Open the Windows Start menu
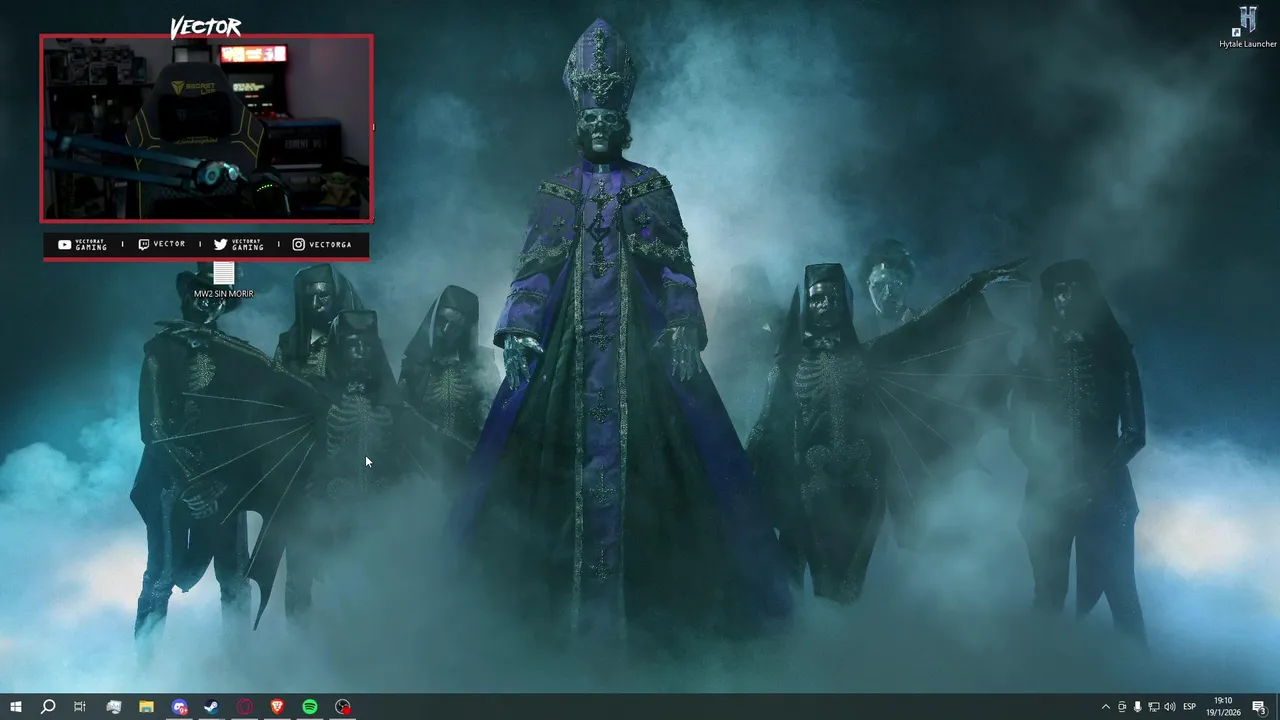Image resolution: width=1280 pixels, height=720 pixels. tap(15, 707)
